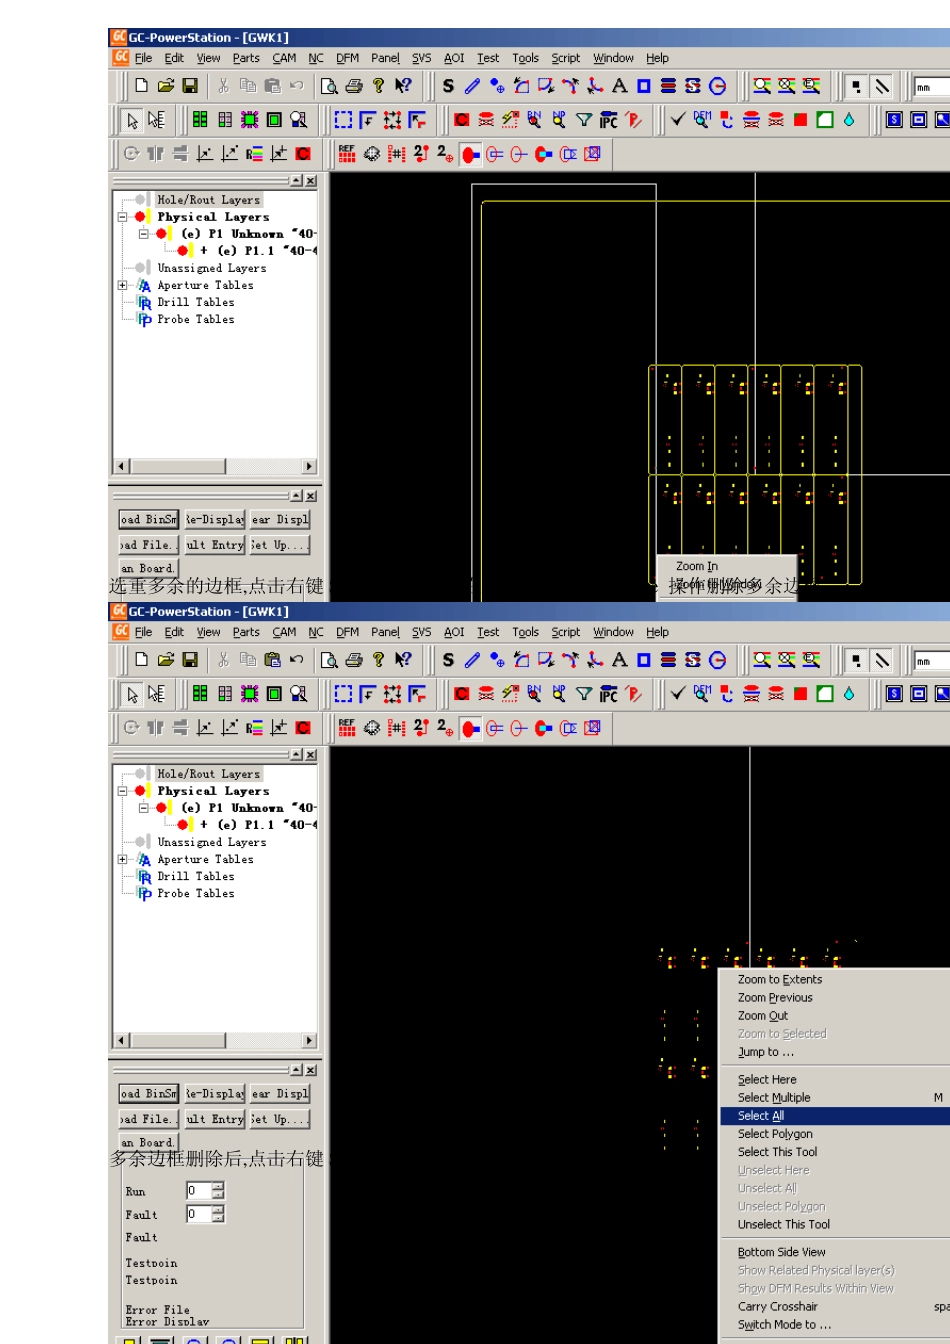Image resolution: width=950 pixels, height=1344 pixels.
Task: Open the CAM menu in lower window
Action: tap(284, 632)
